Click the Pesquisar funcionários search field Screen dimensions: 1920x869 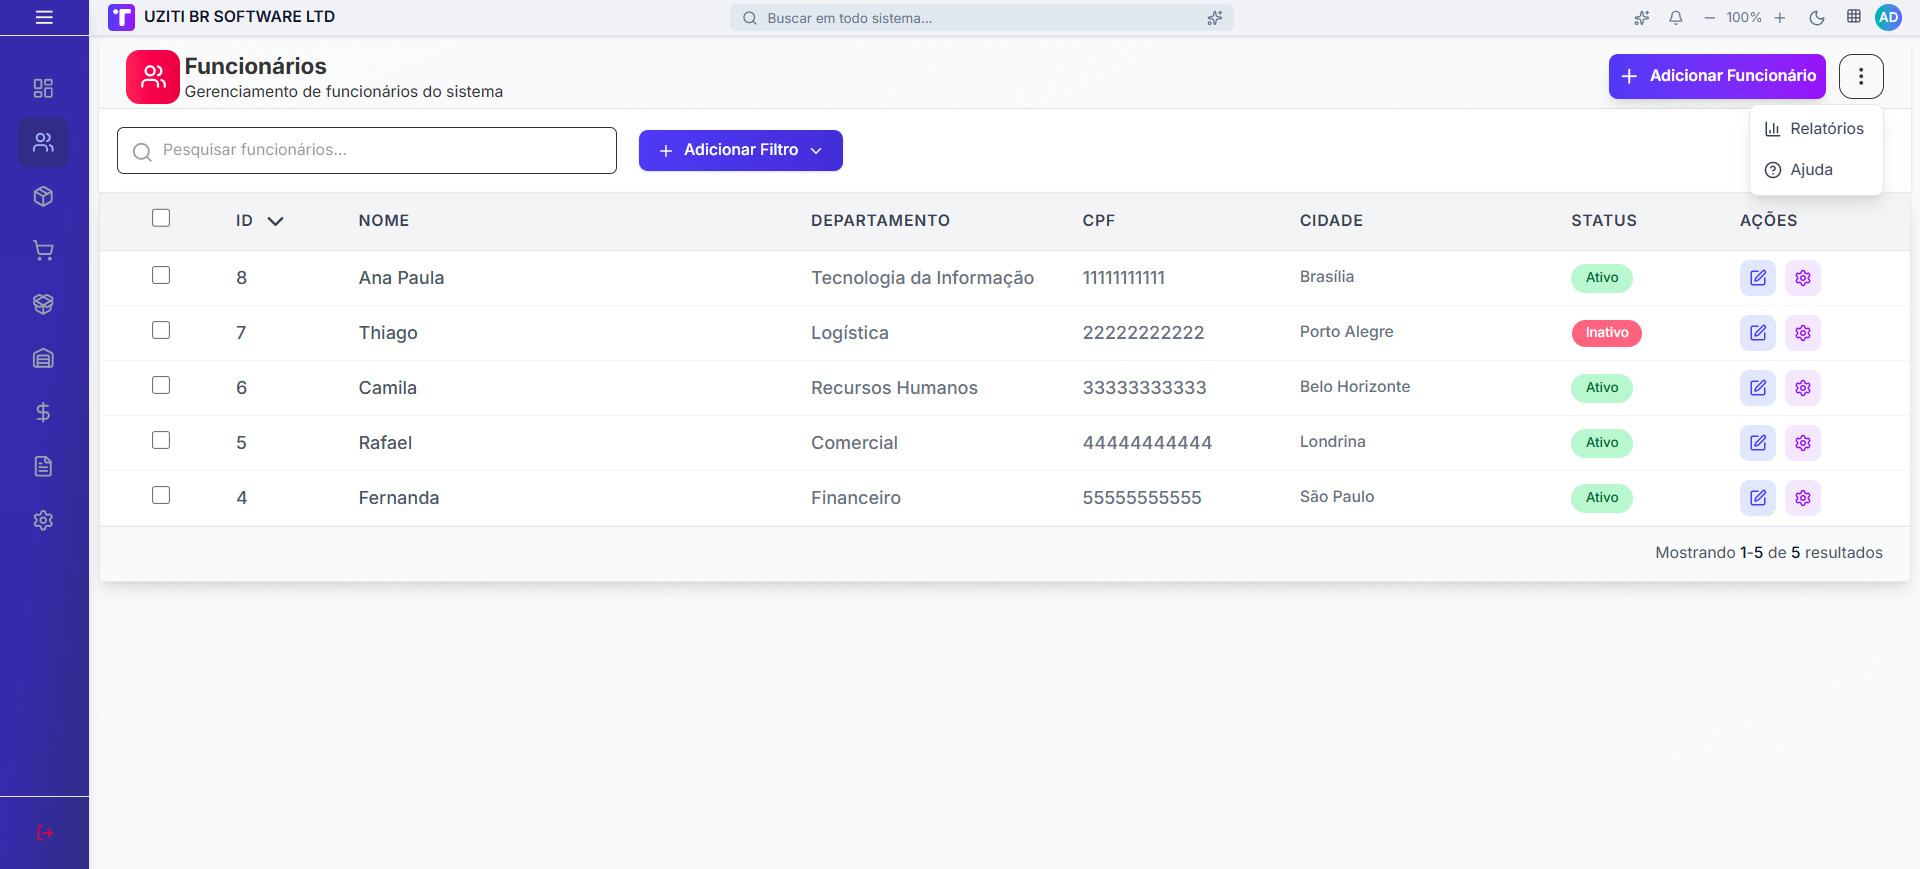[367, 150]
